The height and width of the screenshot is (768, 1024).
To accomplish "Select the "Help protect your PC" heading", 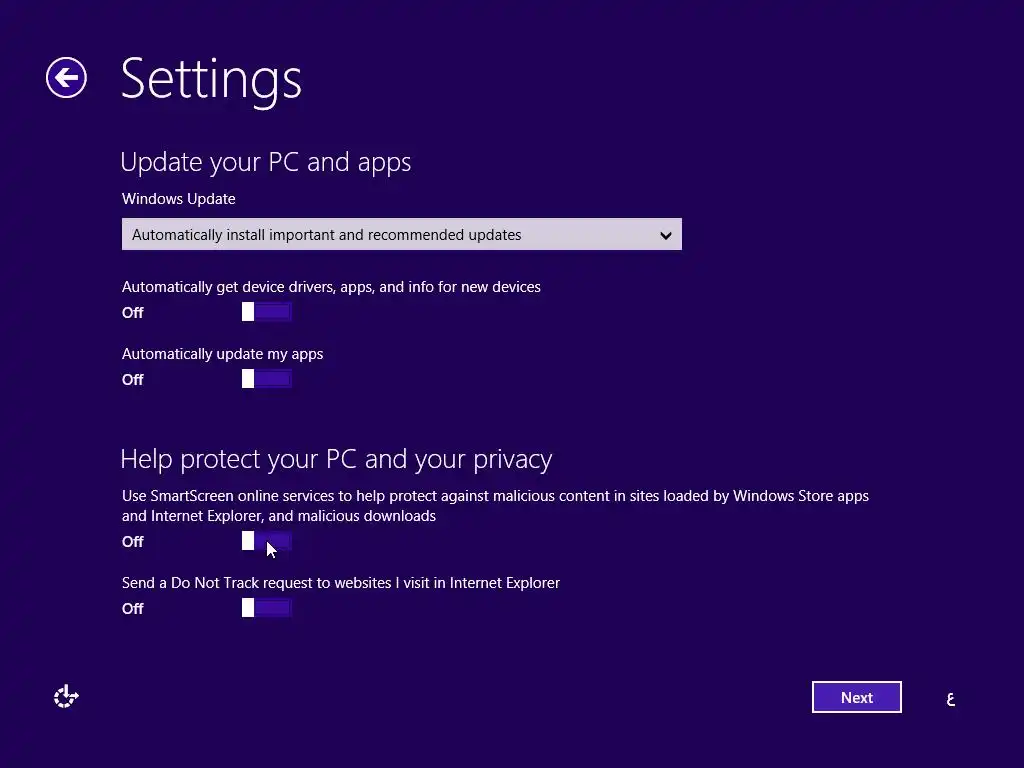I will pos(336,459).
